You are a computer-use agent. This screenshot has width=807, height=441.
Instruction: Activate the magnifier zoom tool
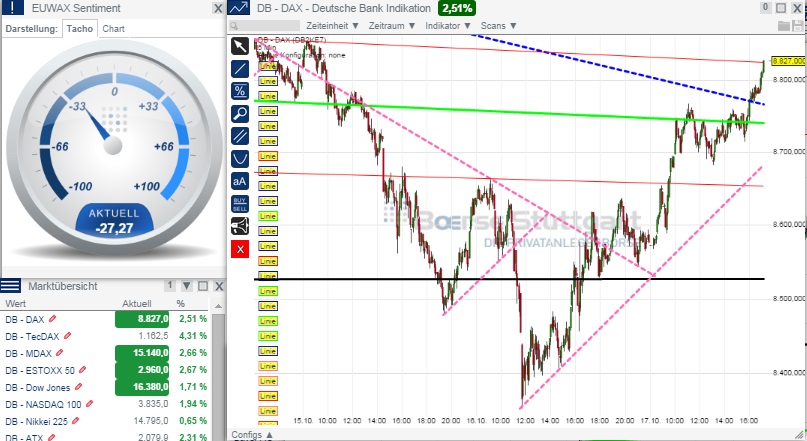click(240, 114)
